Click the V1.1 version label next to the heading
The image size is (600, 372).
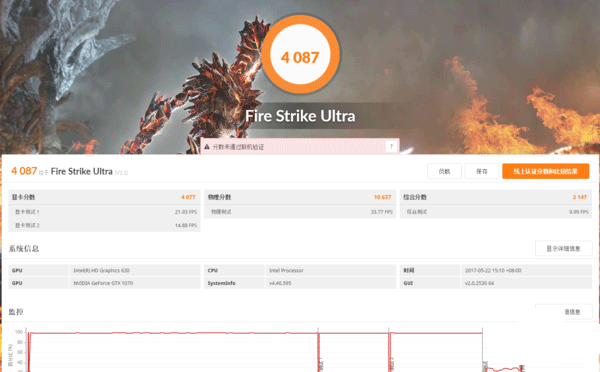click(x=121, y=173)
